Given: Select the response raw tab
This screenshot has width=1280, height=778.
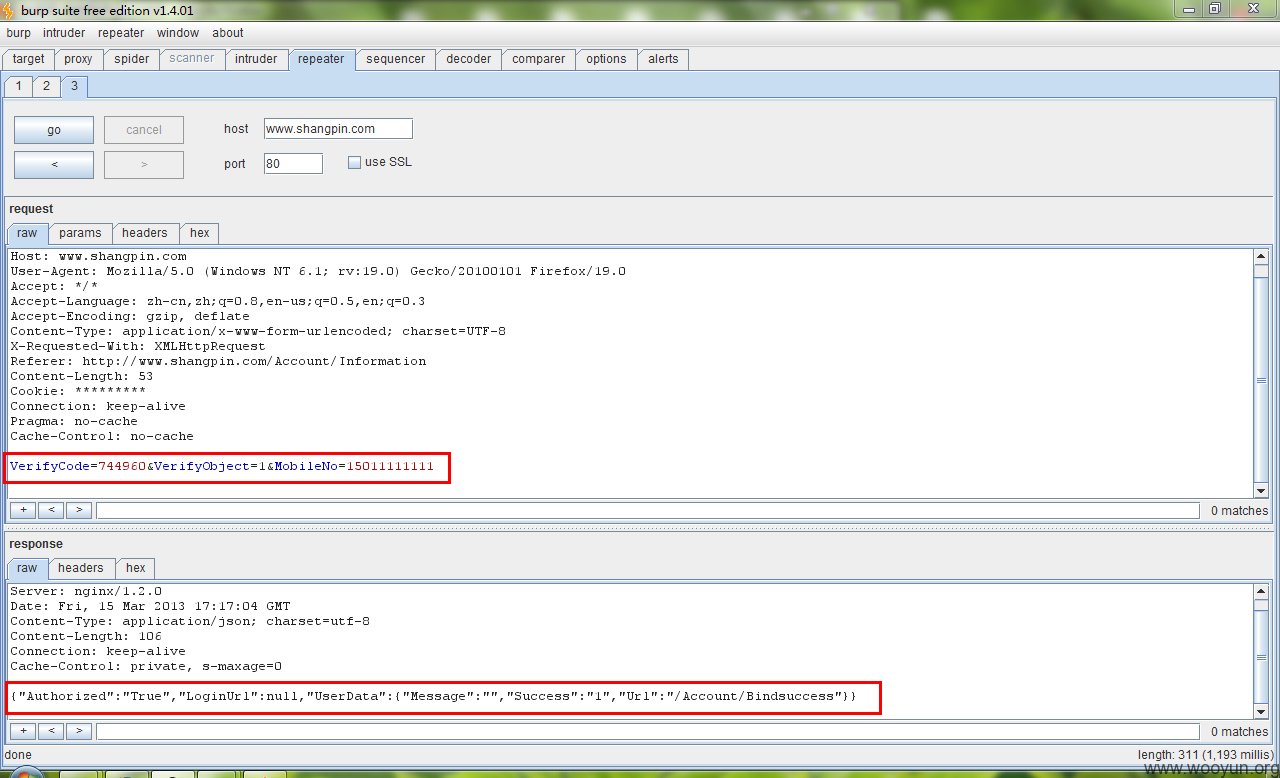Looking at the screenshot, I should click(x=27, y=568).
